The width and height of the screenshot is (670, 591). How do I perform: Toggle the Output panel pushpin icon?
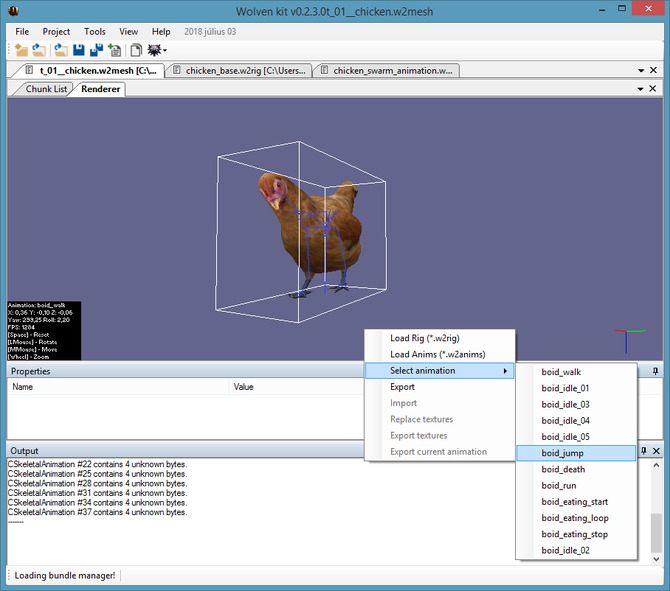click(644, 450)
